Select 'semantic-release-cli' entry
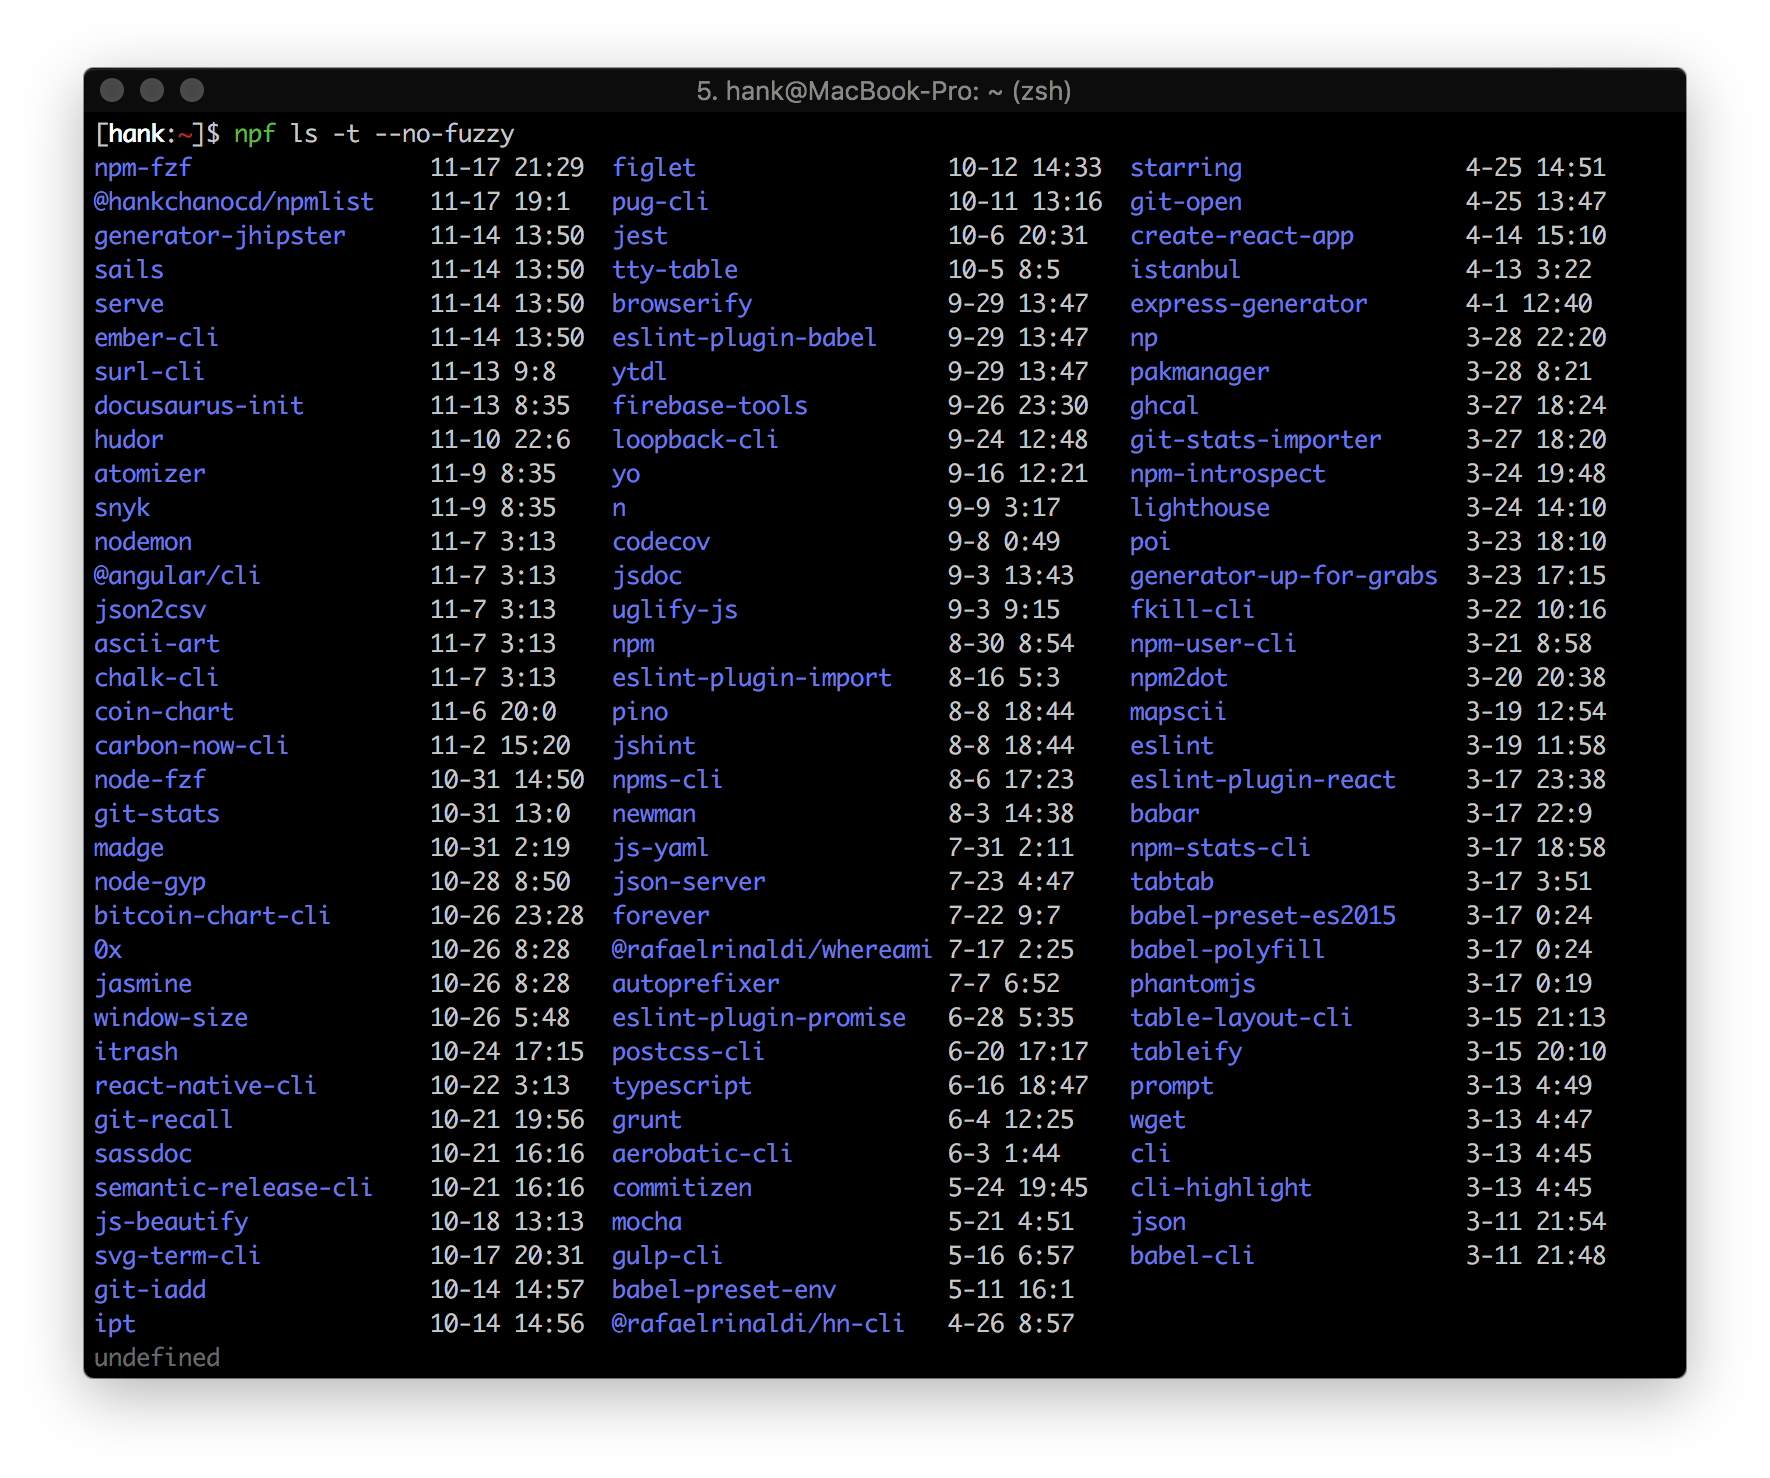 click(x=233, y=1188)
